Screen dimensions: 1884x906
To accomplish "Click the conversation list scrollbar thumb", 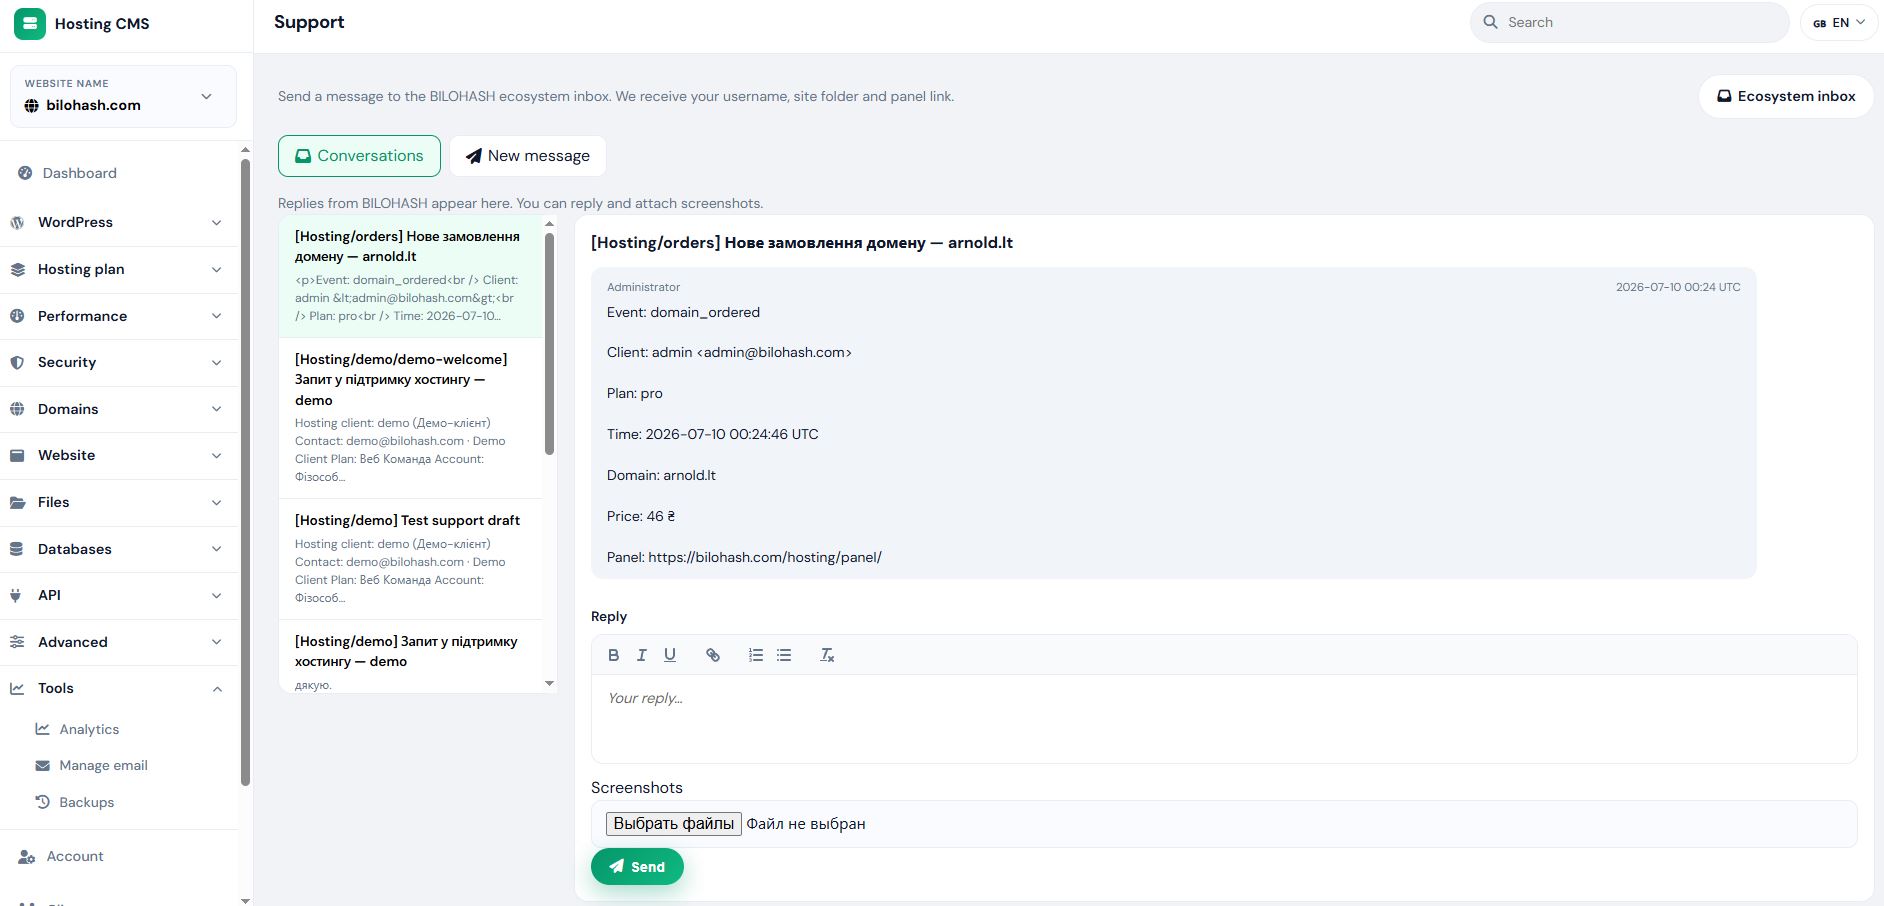I will coord(549,344).
